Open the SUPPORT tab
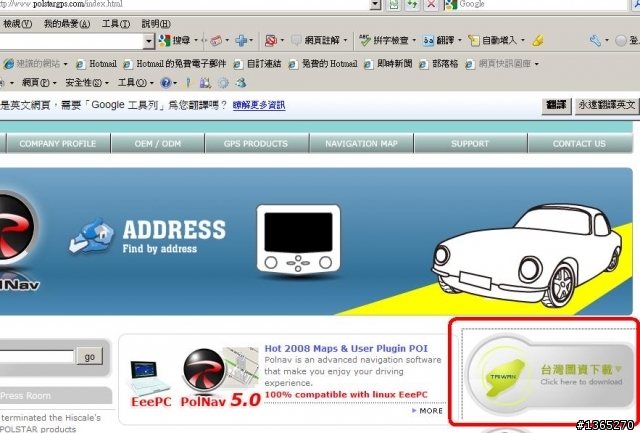Image resolution: width=640 pixels, height=433 pixels. [x=470, y=144]
